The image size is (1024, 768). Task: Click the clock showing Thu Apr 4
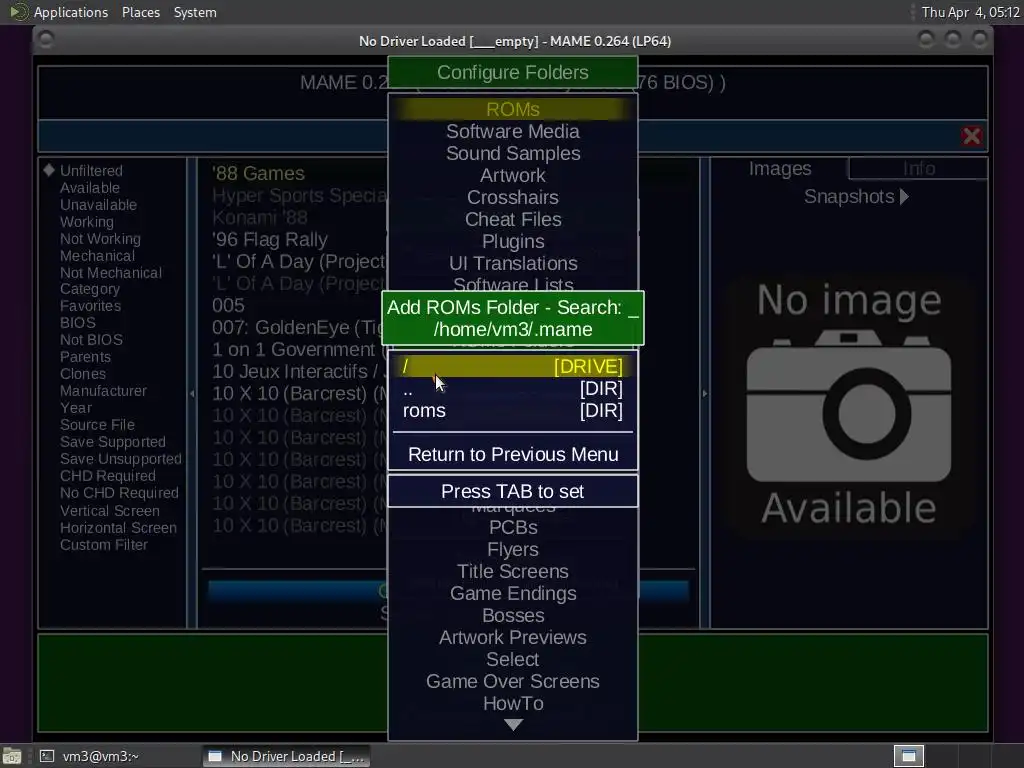coord(970,12)
